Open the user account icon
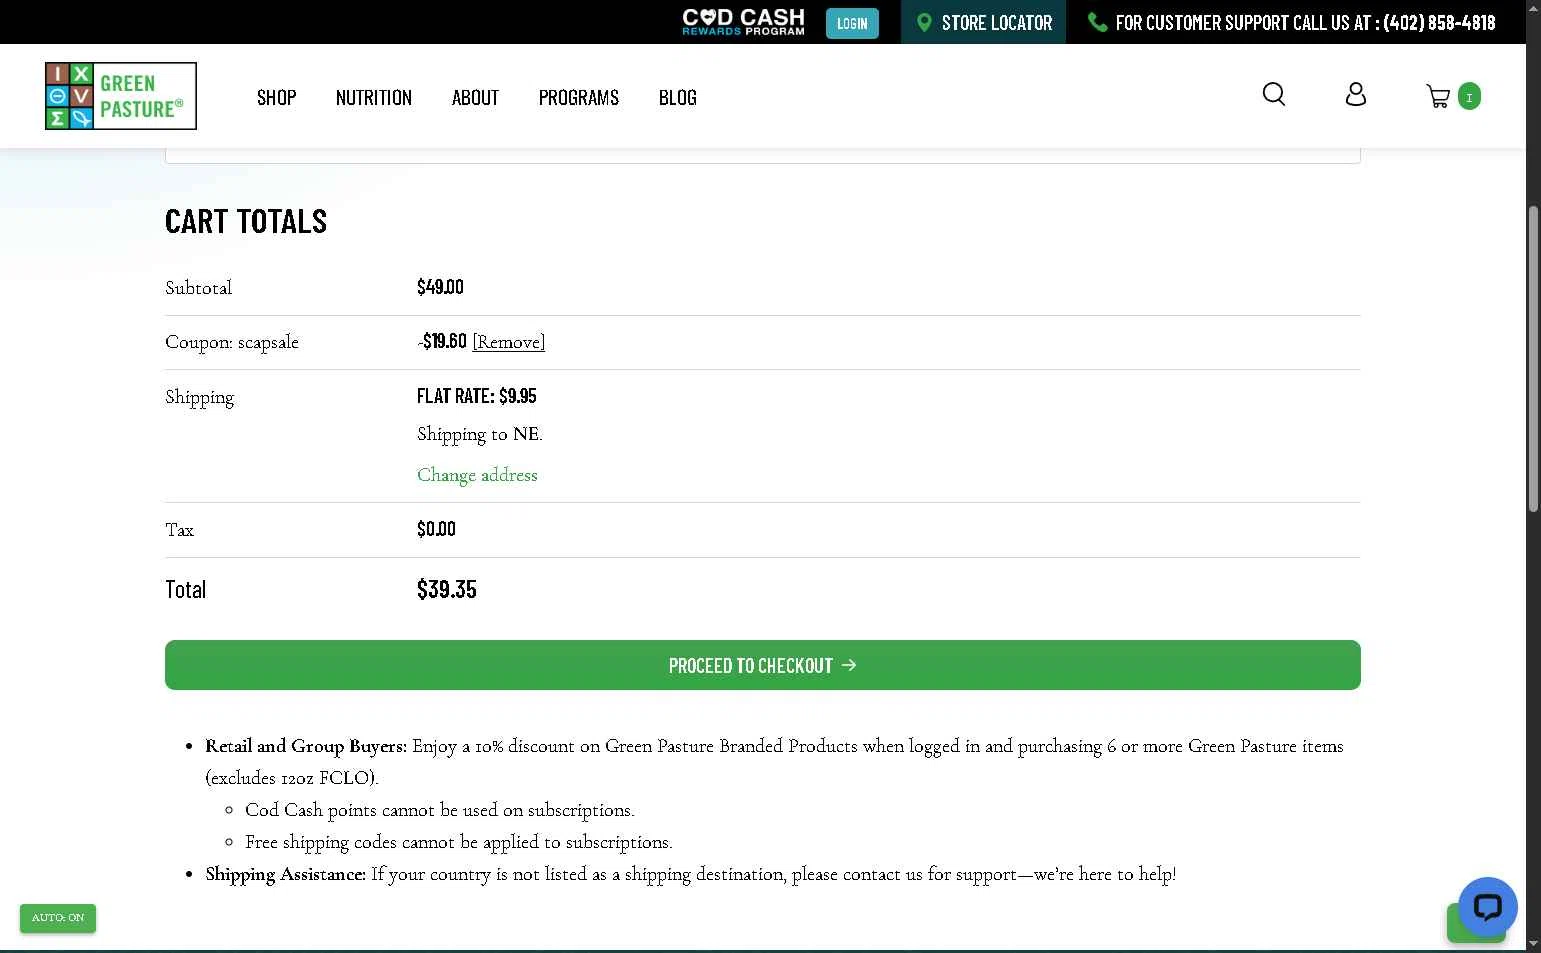This screenshot has height=953, width=1541. (x=1356, y=95)
